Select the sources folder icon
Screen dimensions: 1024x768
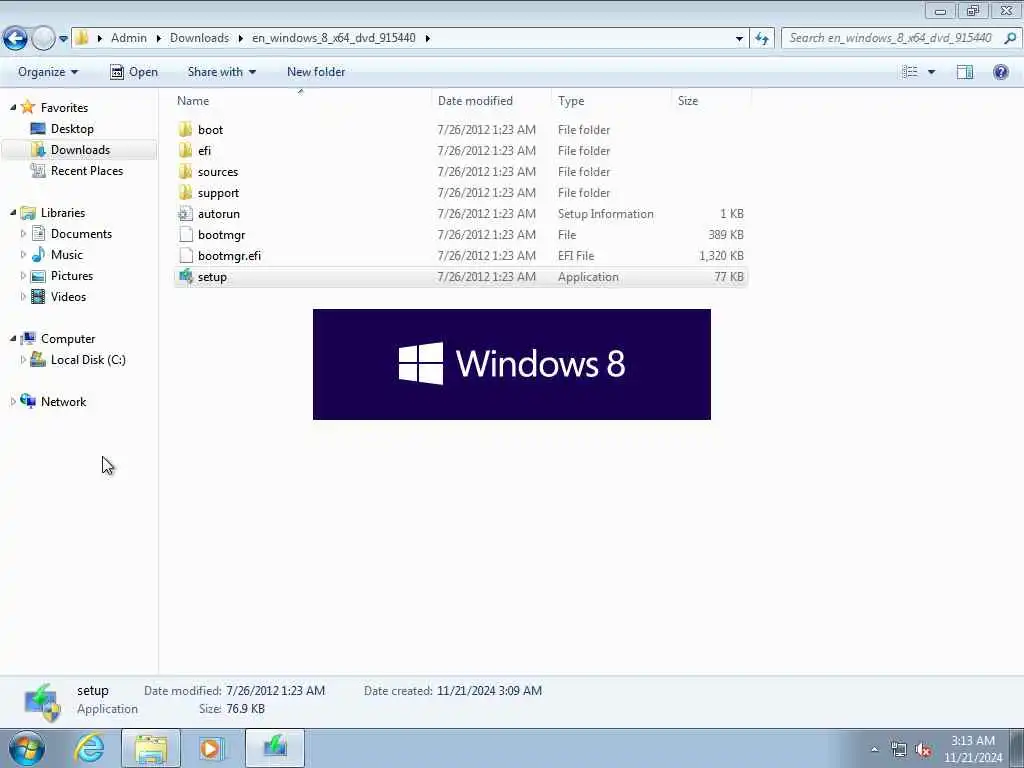pyautogui.click(x=185, y=172)
